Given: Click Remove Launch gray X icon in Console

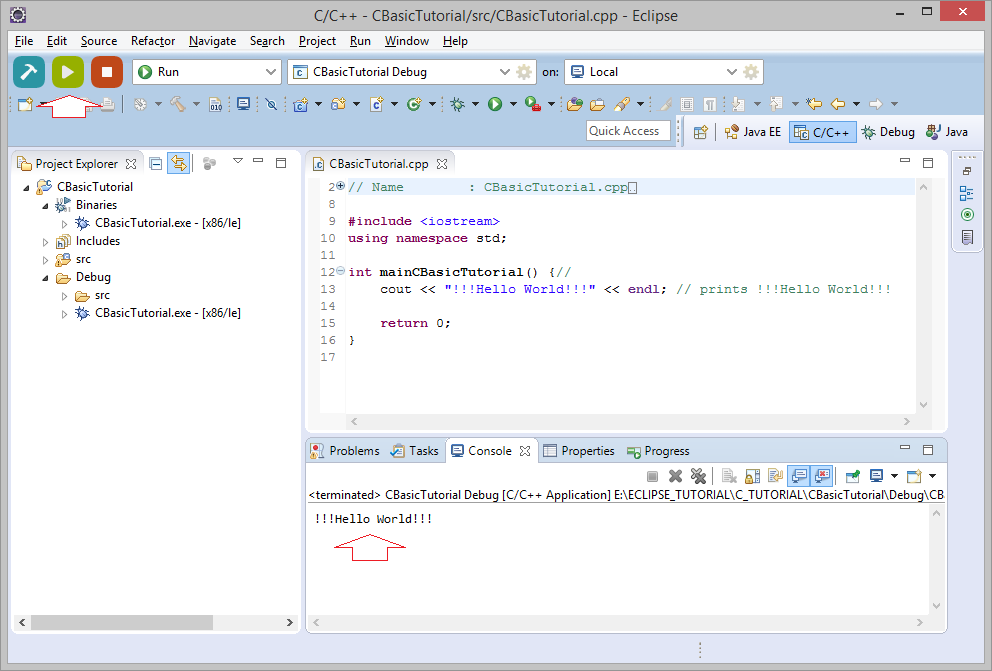Looking at the screenshot, I should [x=676, y=476].
